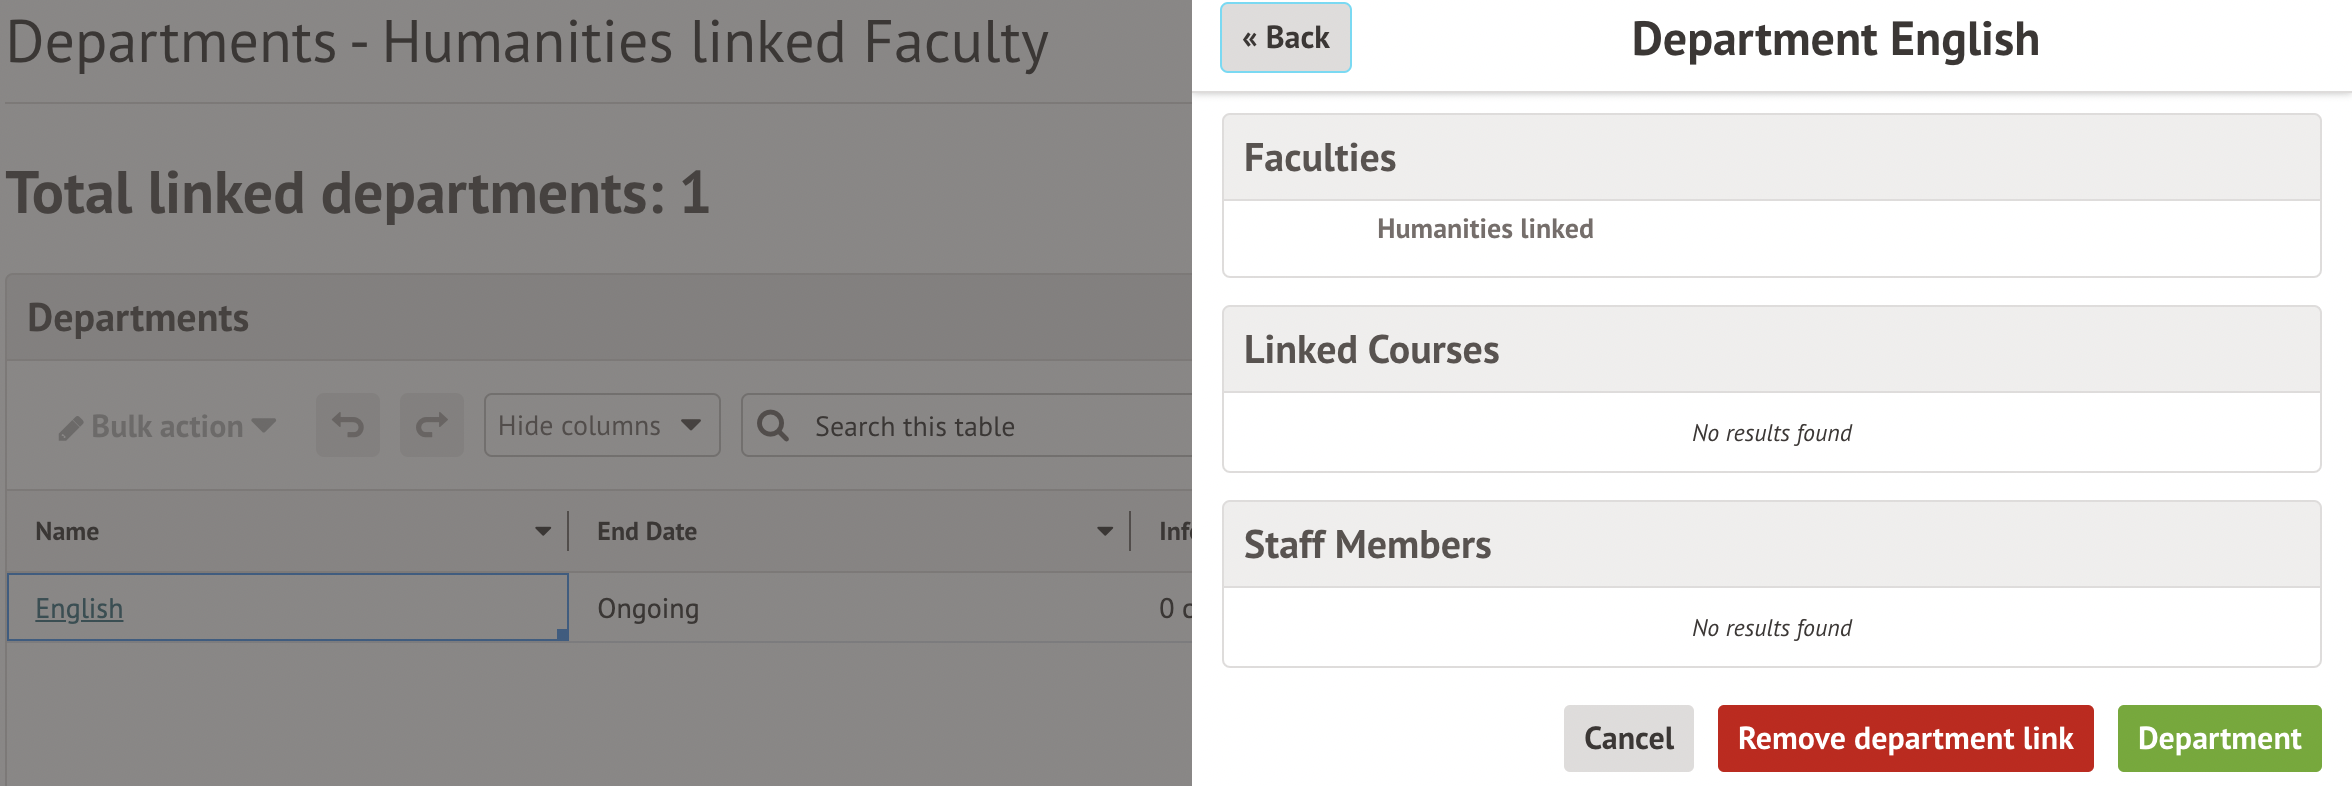2352x786 pixels.
Task: Open the Name column arrow menu
Action: point(543,531)
